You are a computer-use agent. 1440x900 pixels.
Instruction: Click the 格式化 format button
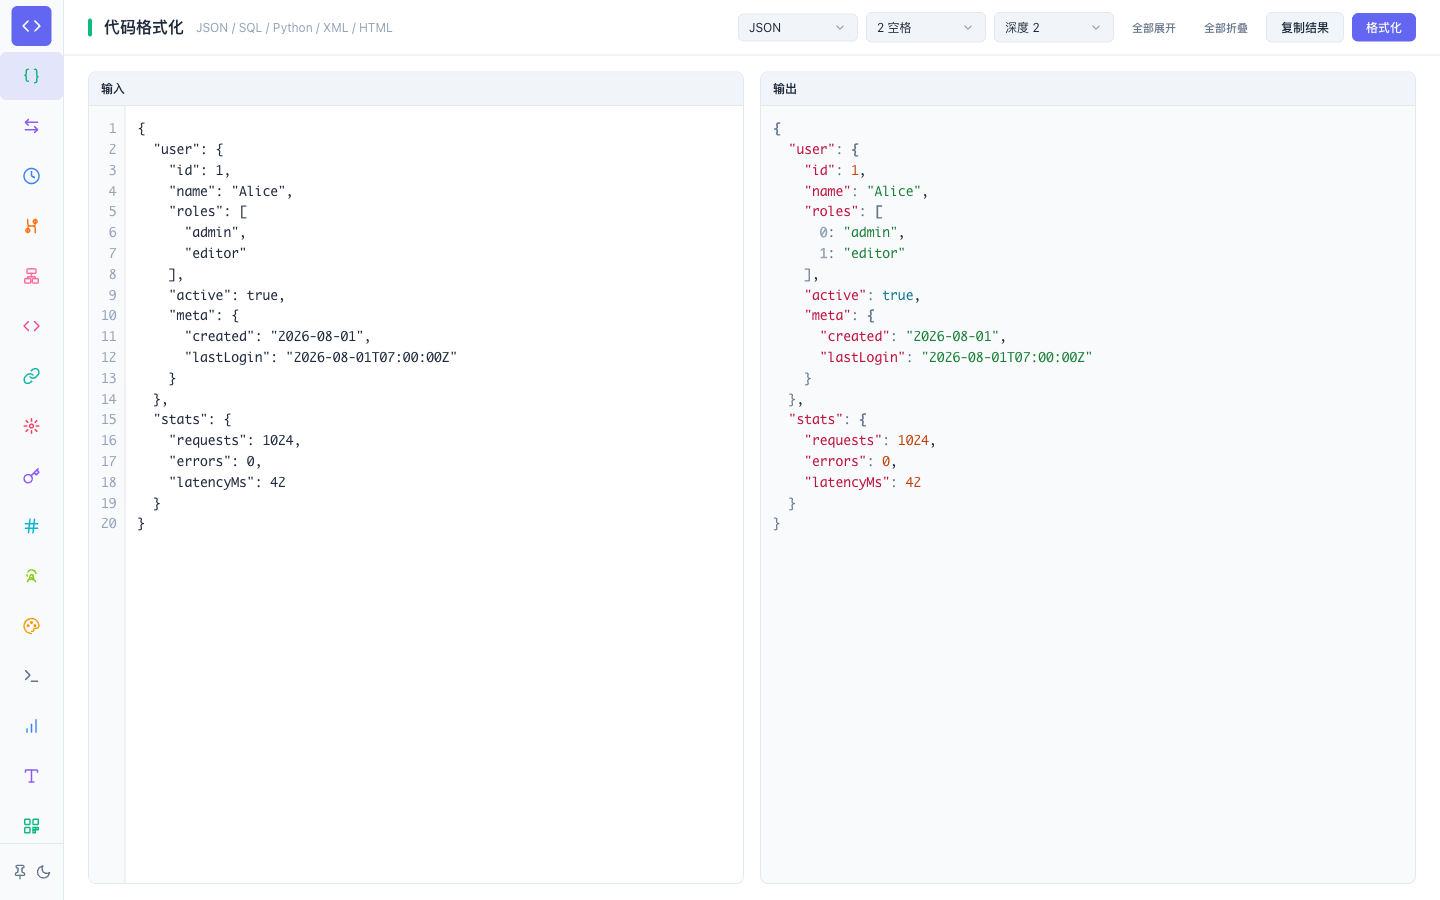click(x=1384, y=27)
